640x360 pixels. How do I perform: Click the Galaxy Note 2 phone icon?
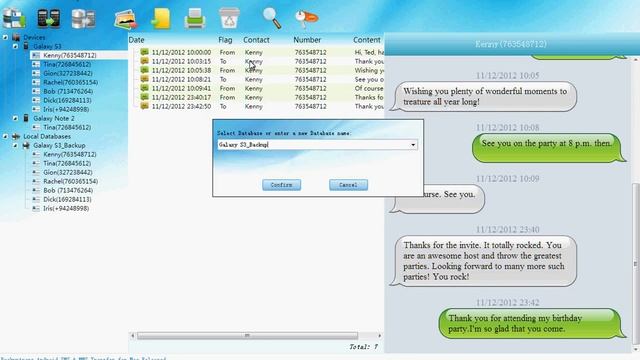click(26, 118)
